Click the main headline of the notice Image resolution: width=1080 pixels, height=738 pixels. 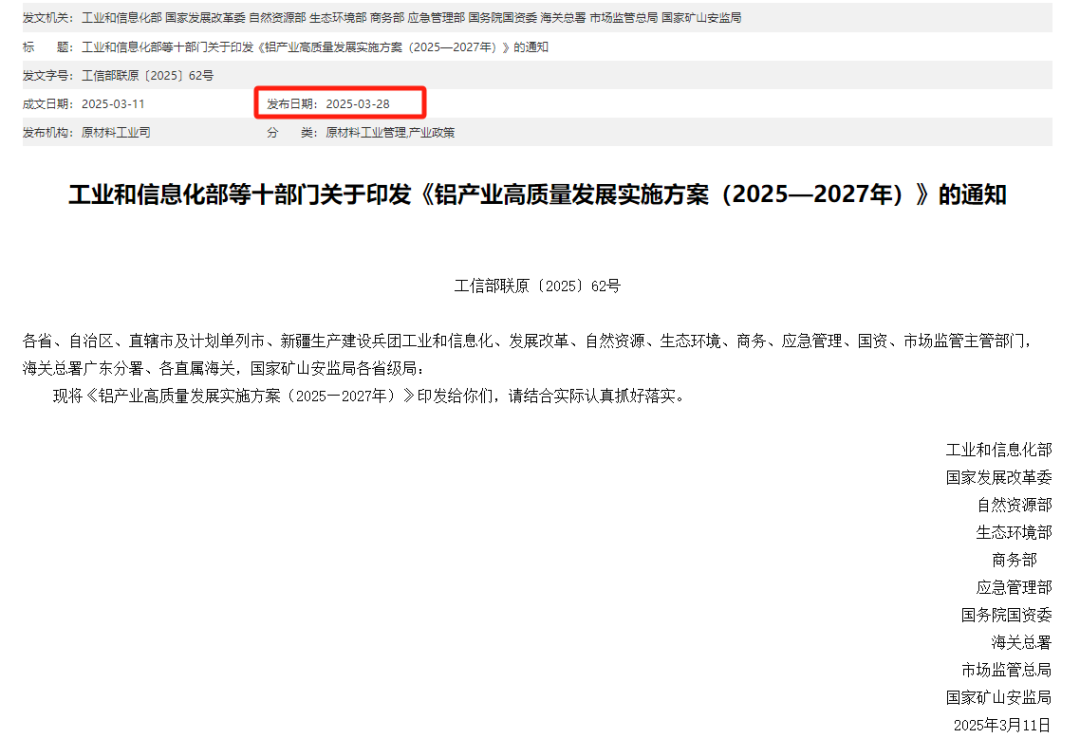(537, 195)
